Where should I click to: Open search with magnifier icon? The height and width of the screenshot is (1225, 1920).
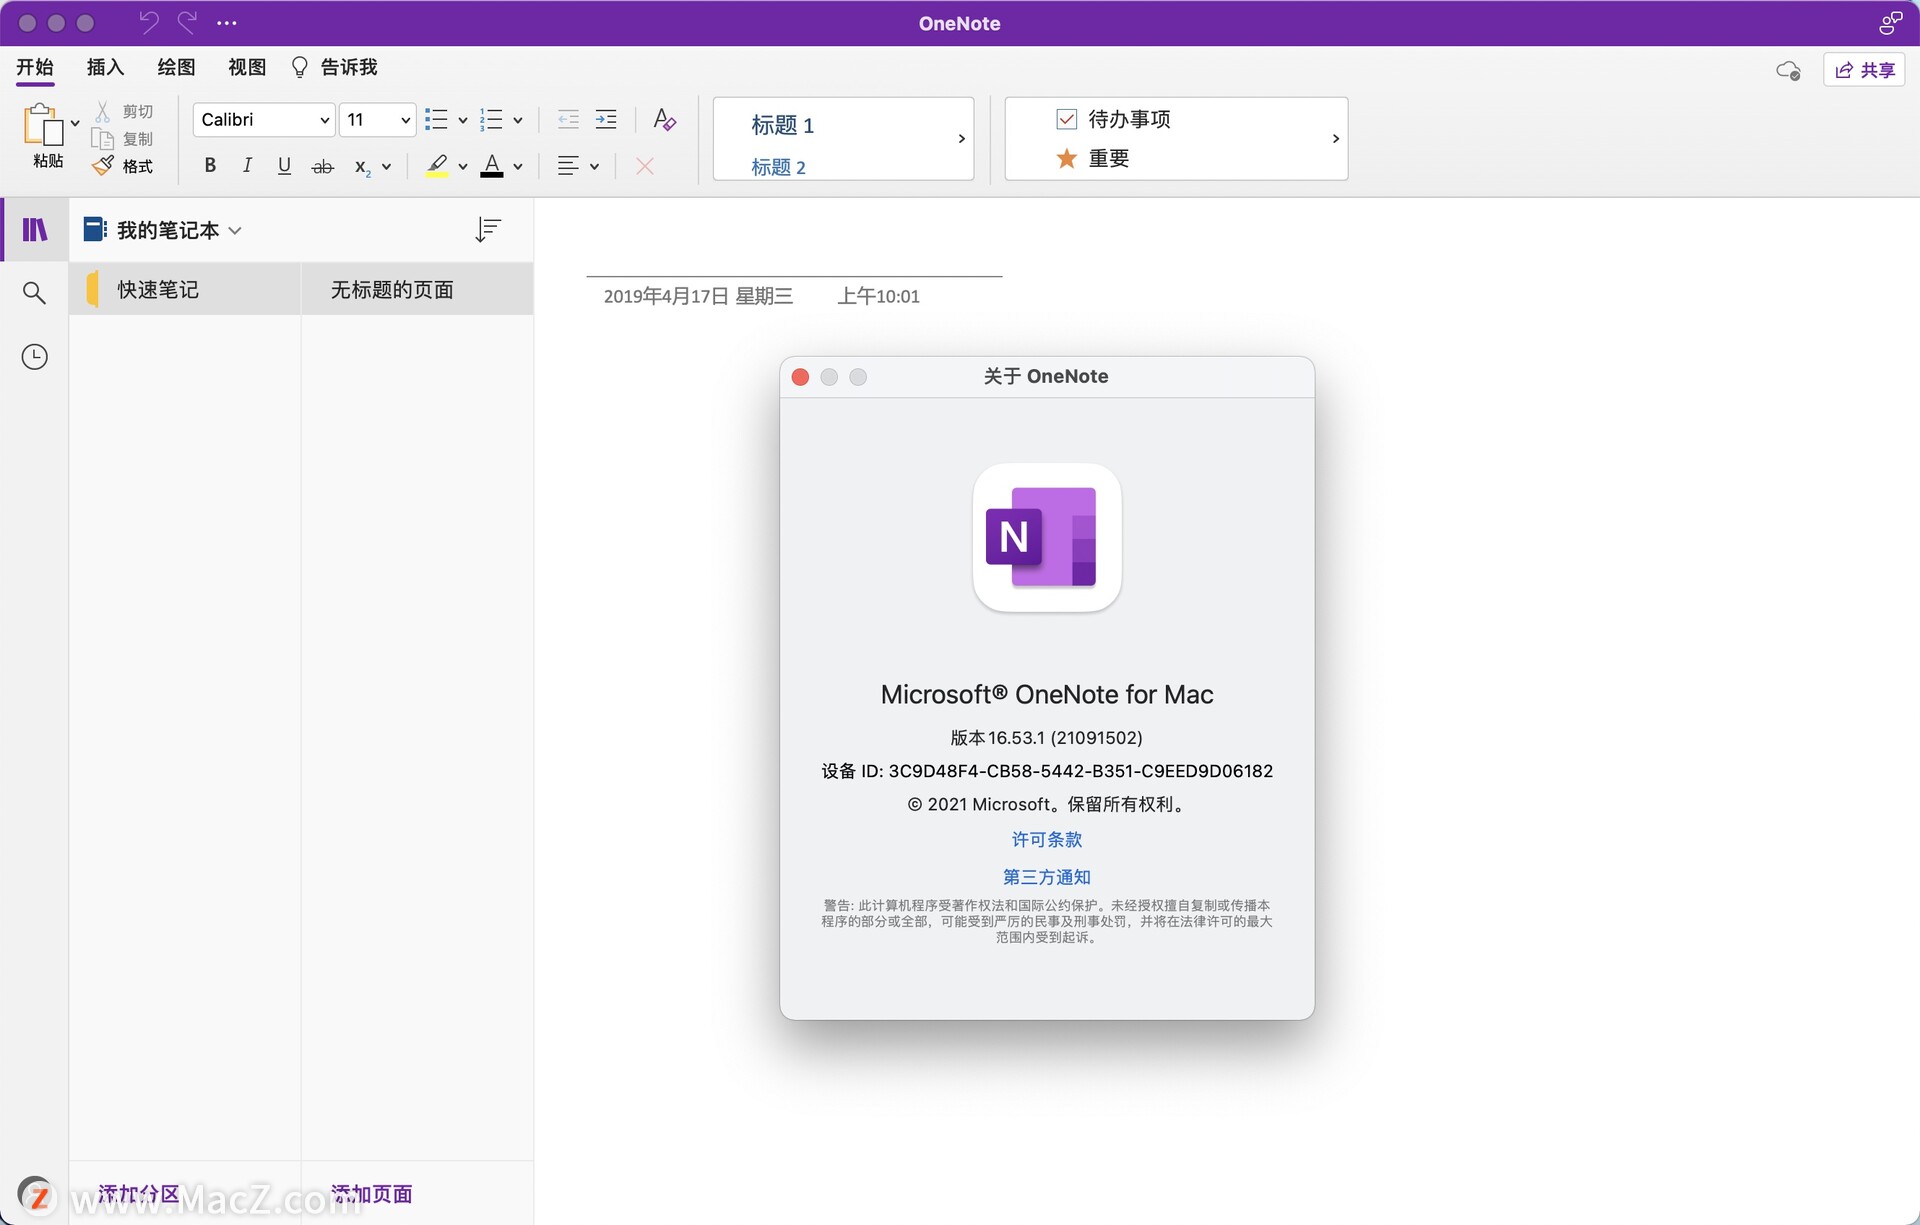(34, 293)
